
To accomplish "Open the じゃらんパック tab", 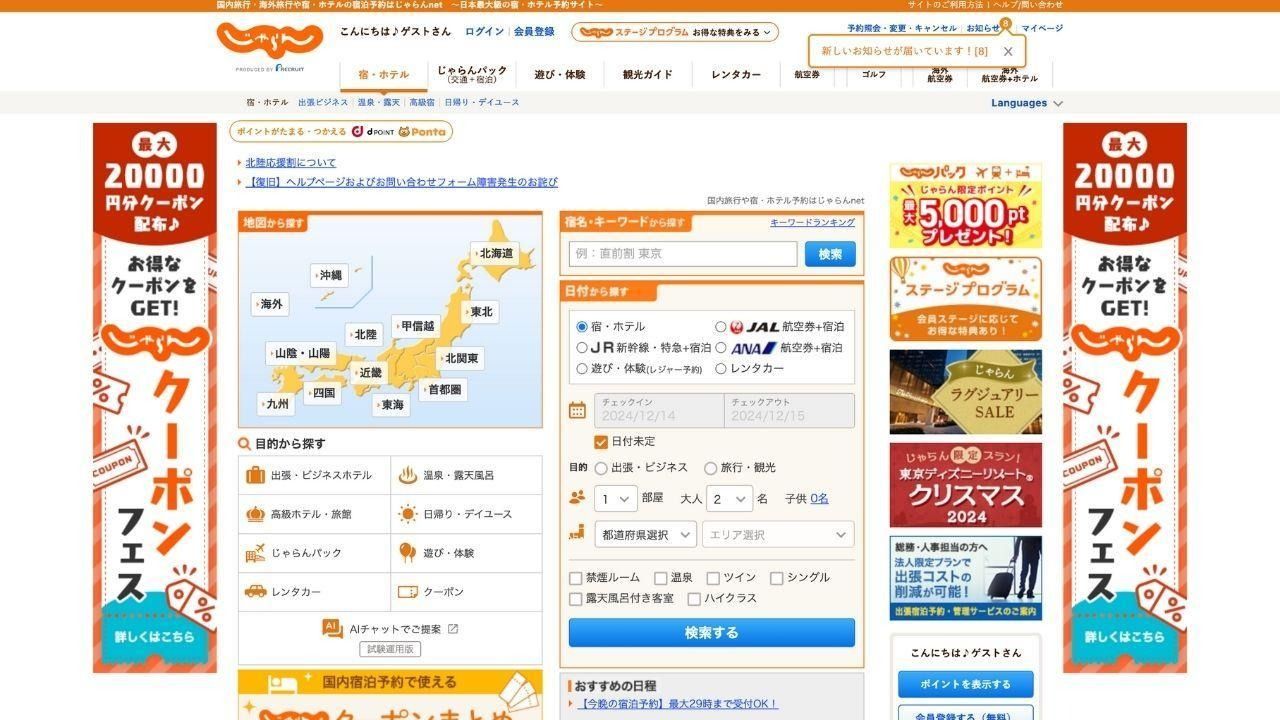I will point(472,75).
